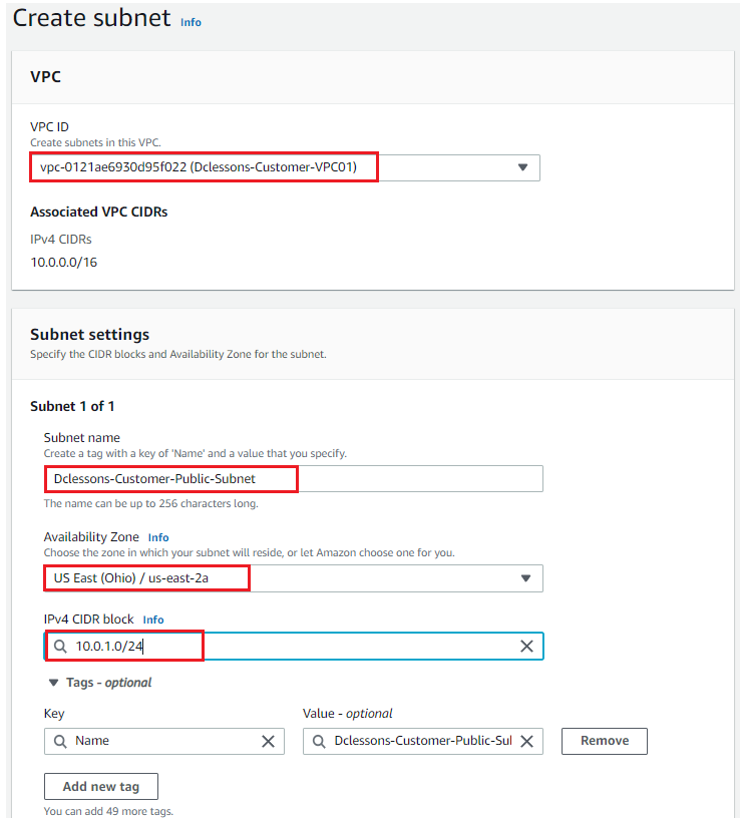Click the search magnifier inside the Key field
This screenshot has height=818, width=740.
61,741
